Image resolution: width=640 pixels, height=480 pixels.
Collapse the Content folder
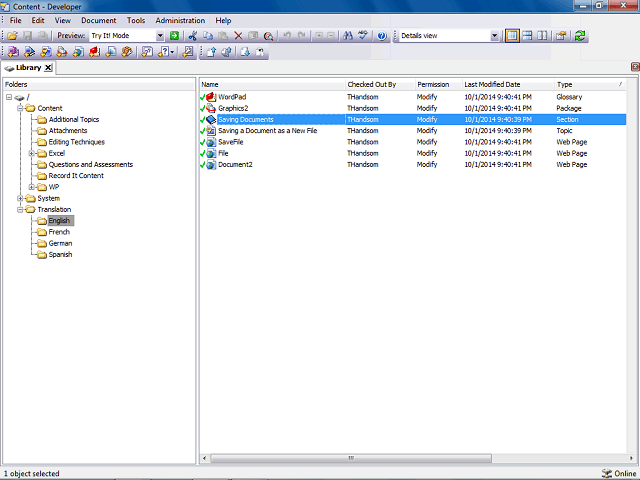pos(20,108)
